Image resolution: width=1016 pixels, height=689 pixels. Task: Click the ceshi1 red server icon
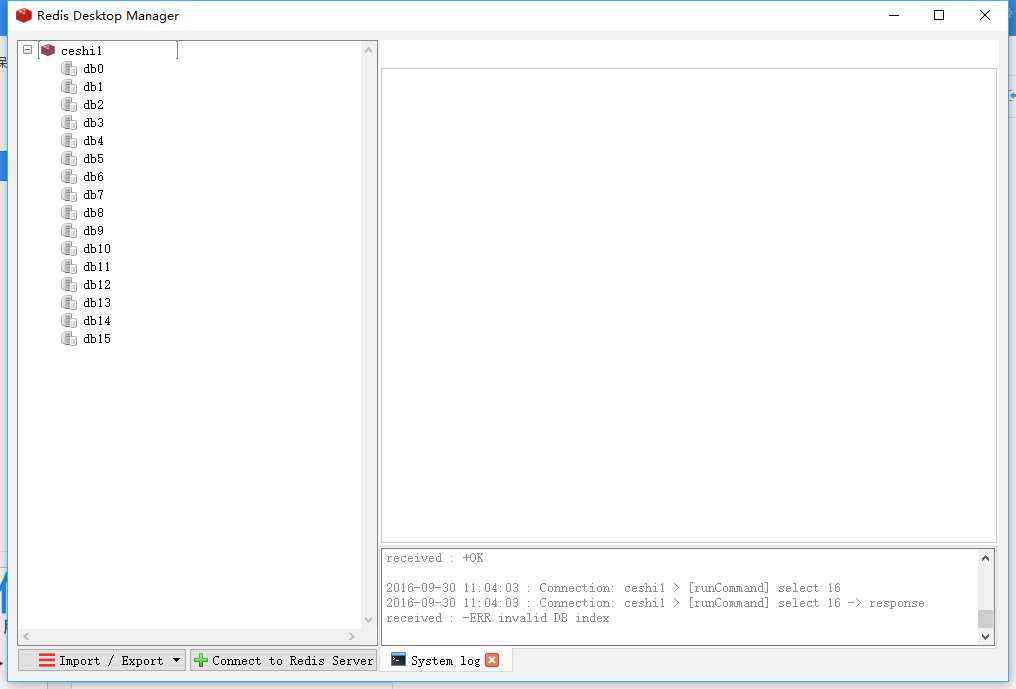(48, 50)
